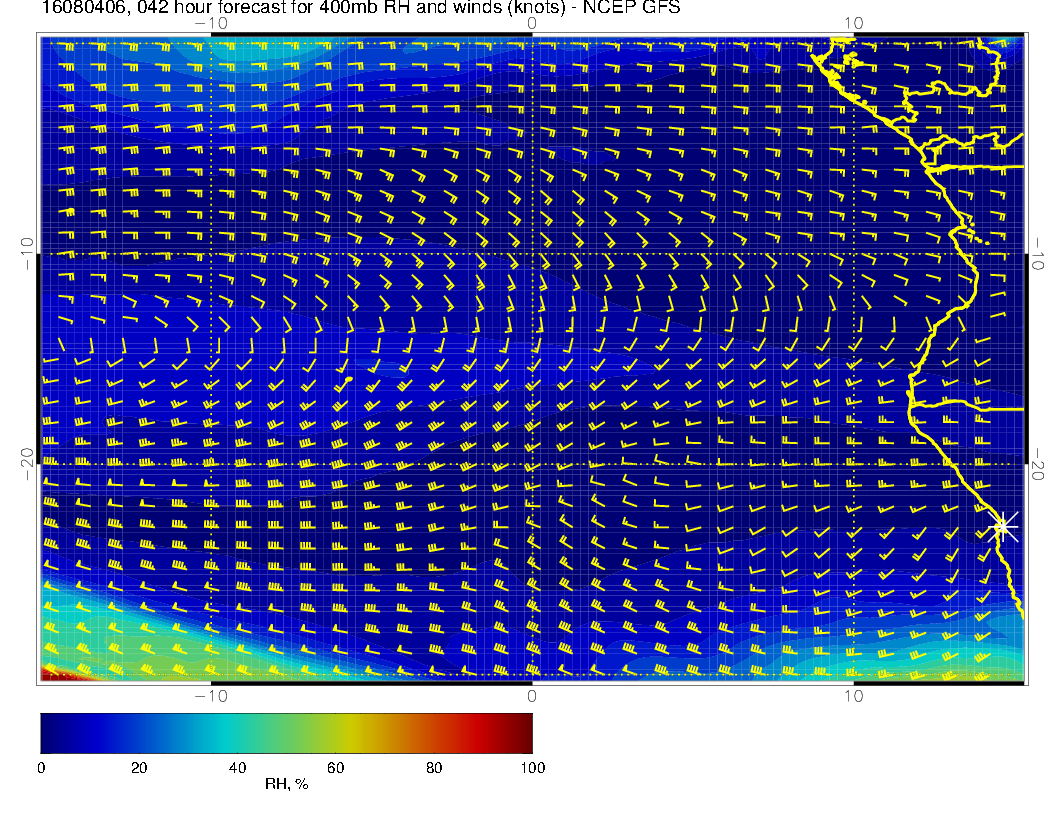The image size is (1056, 816).
Task: Select the cyan 40% region of the colorbar
Action: pos(237,732)
